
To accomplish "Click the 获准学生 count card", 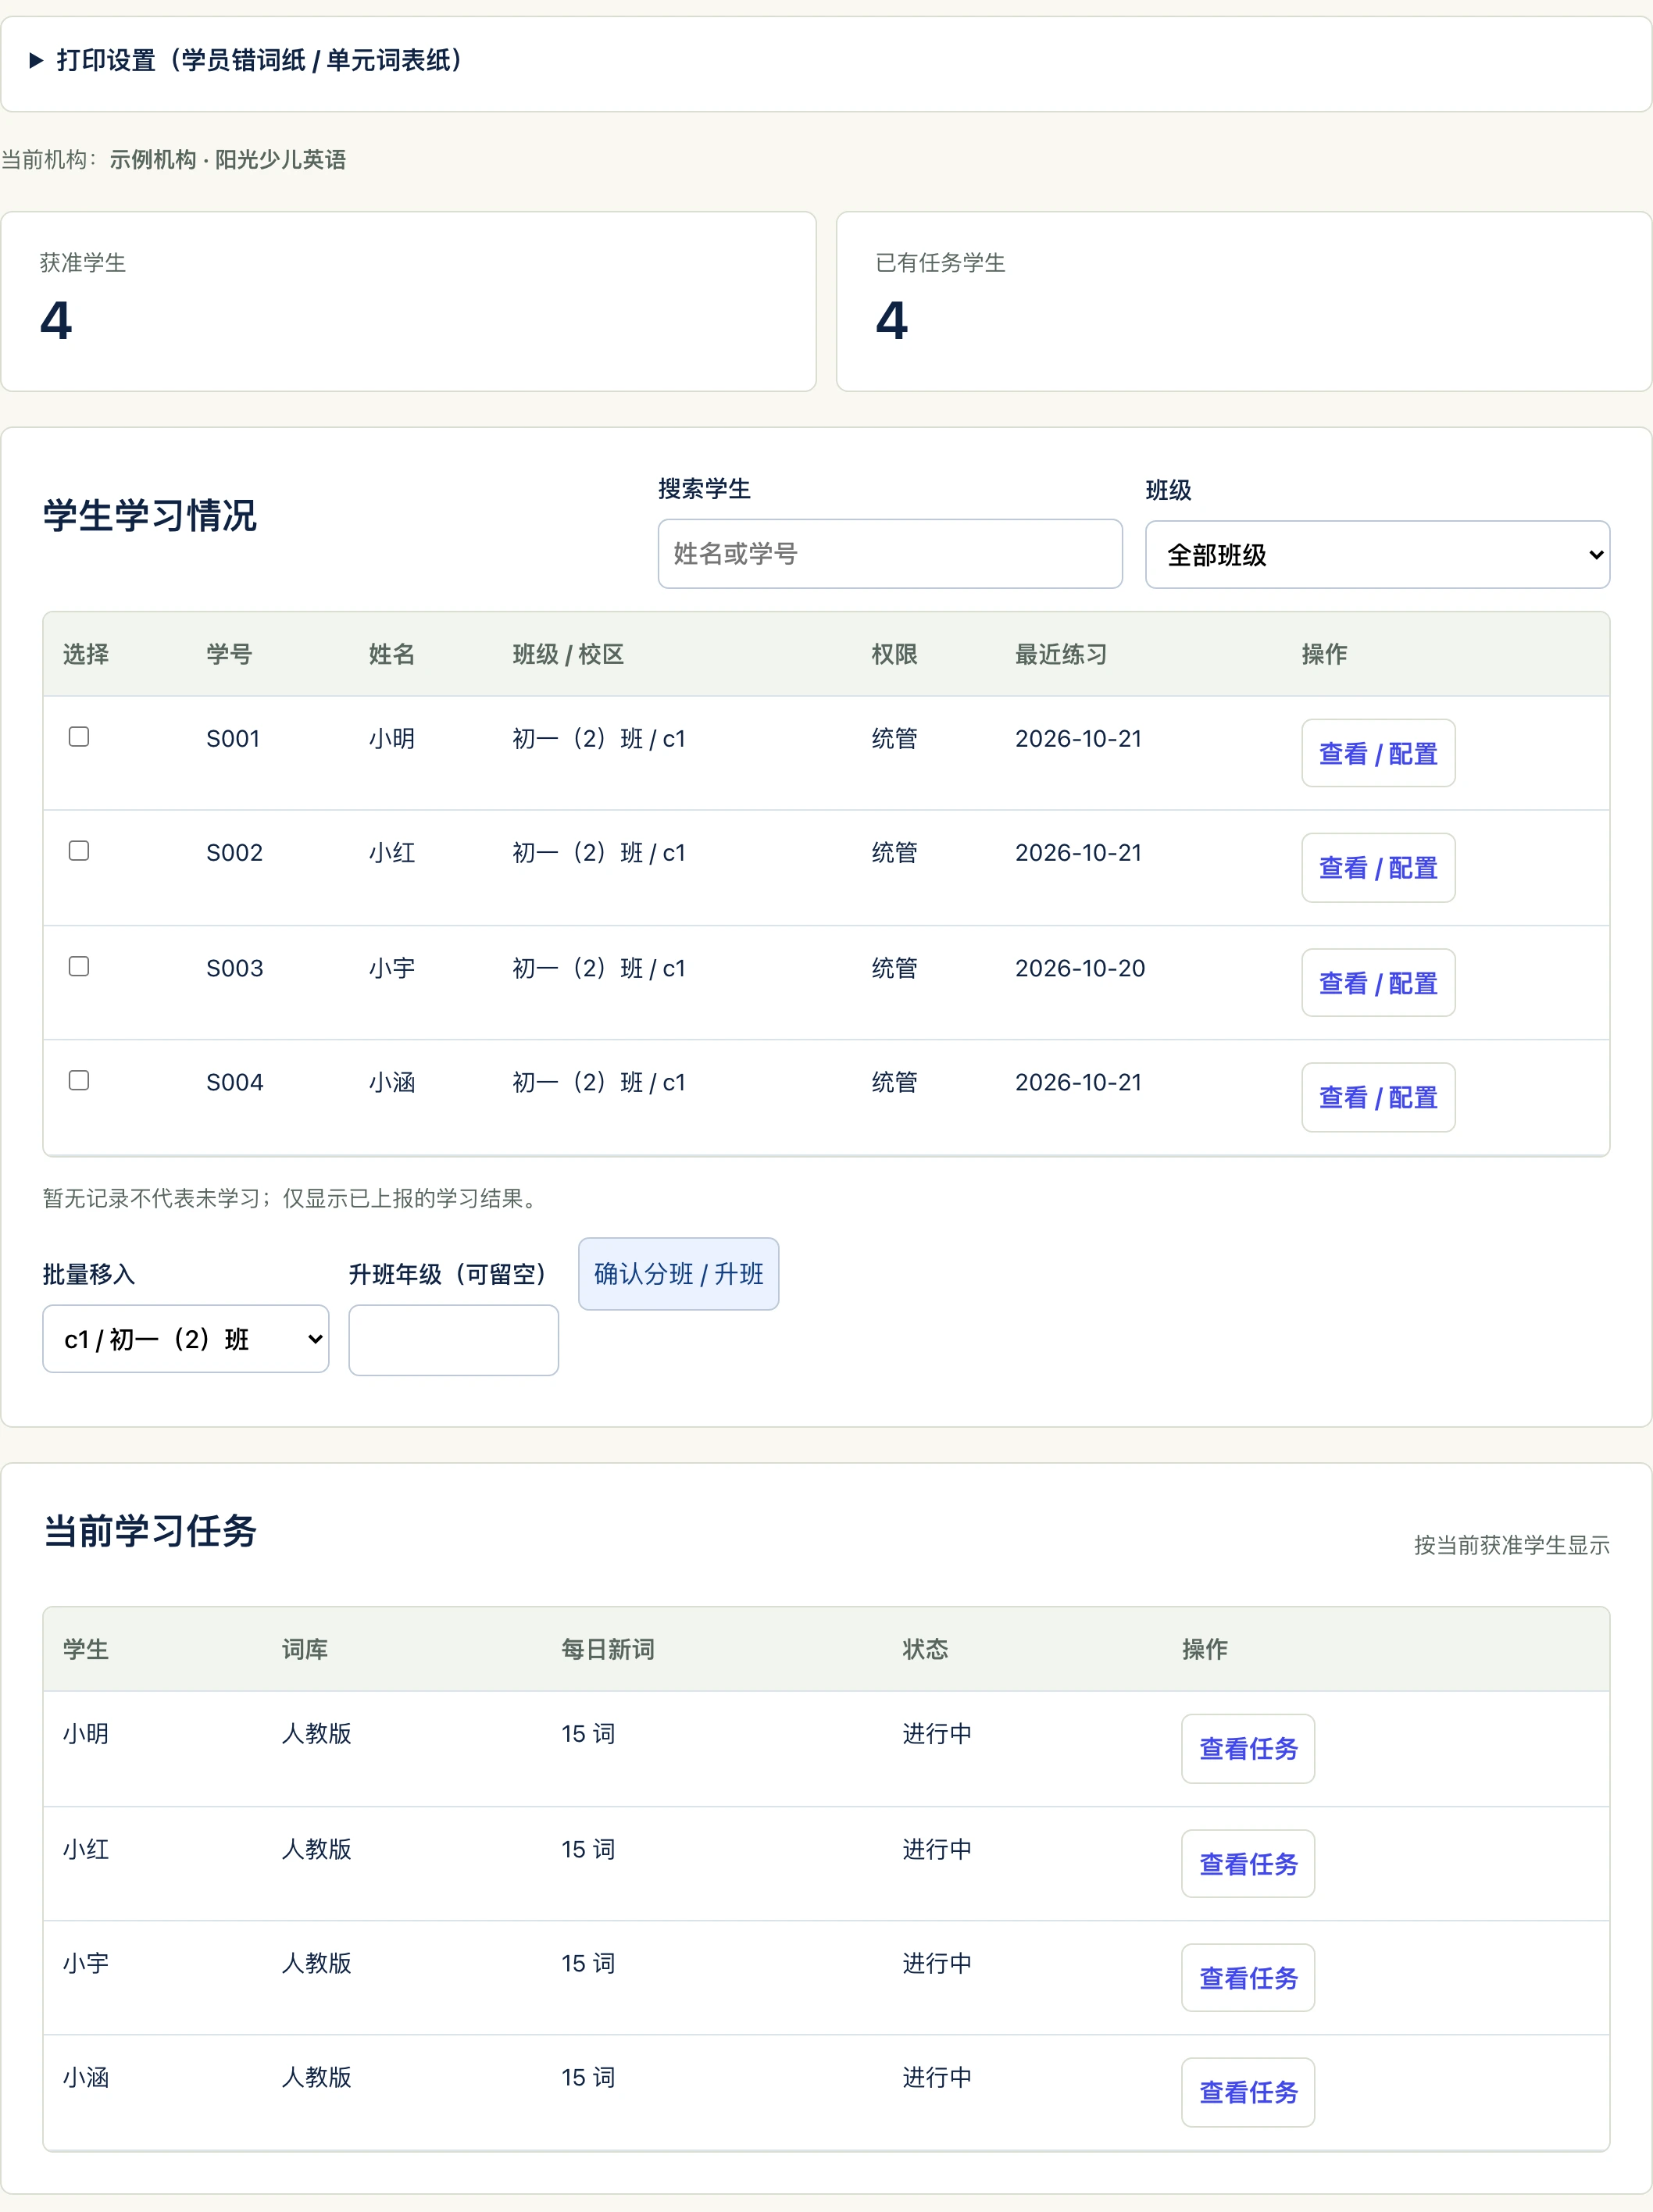I will coord(408,301).
